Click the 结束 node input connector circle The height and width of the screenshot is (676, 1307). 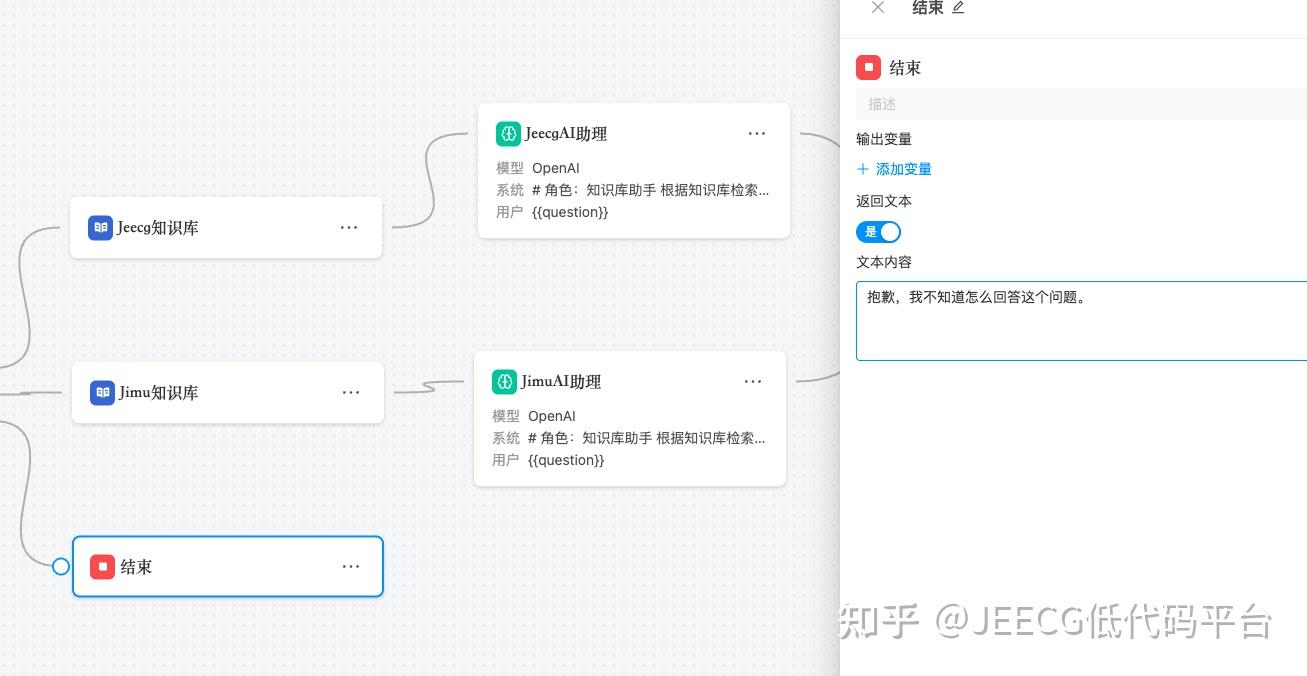click(x=61, y=566)
